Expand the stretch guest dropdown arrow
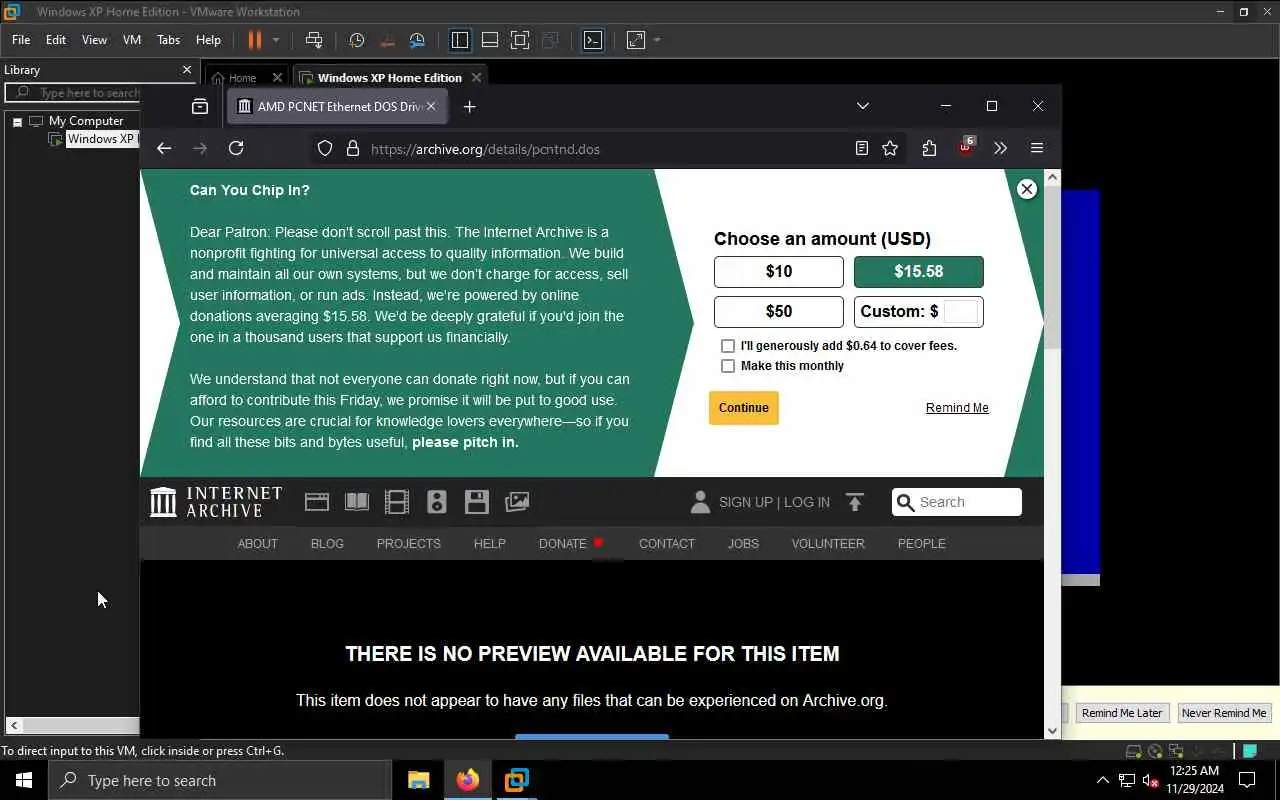1280x800 pixels. click(x=657, y=40)
